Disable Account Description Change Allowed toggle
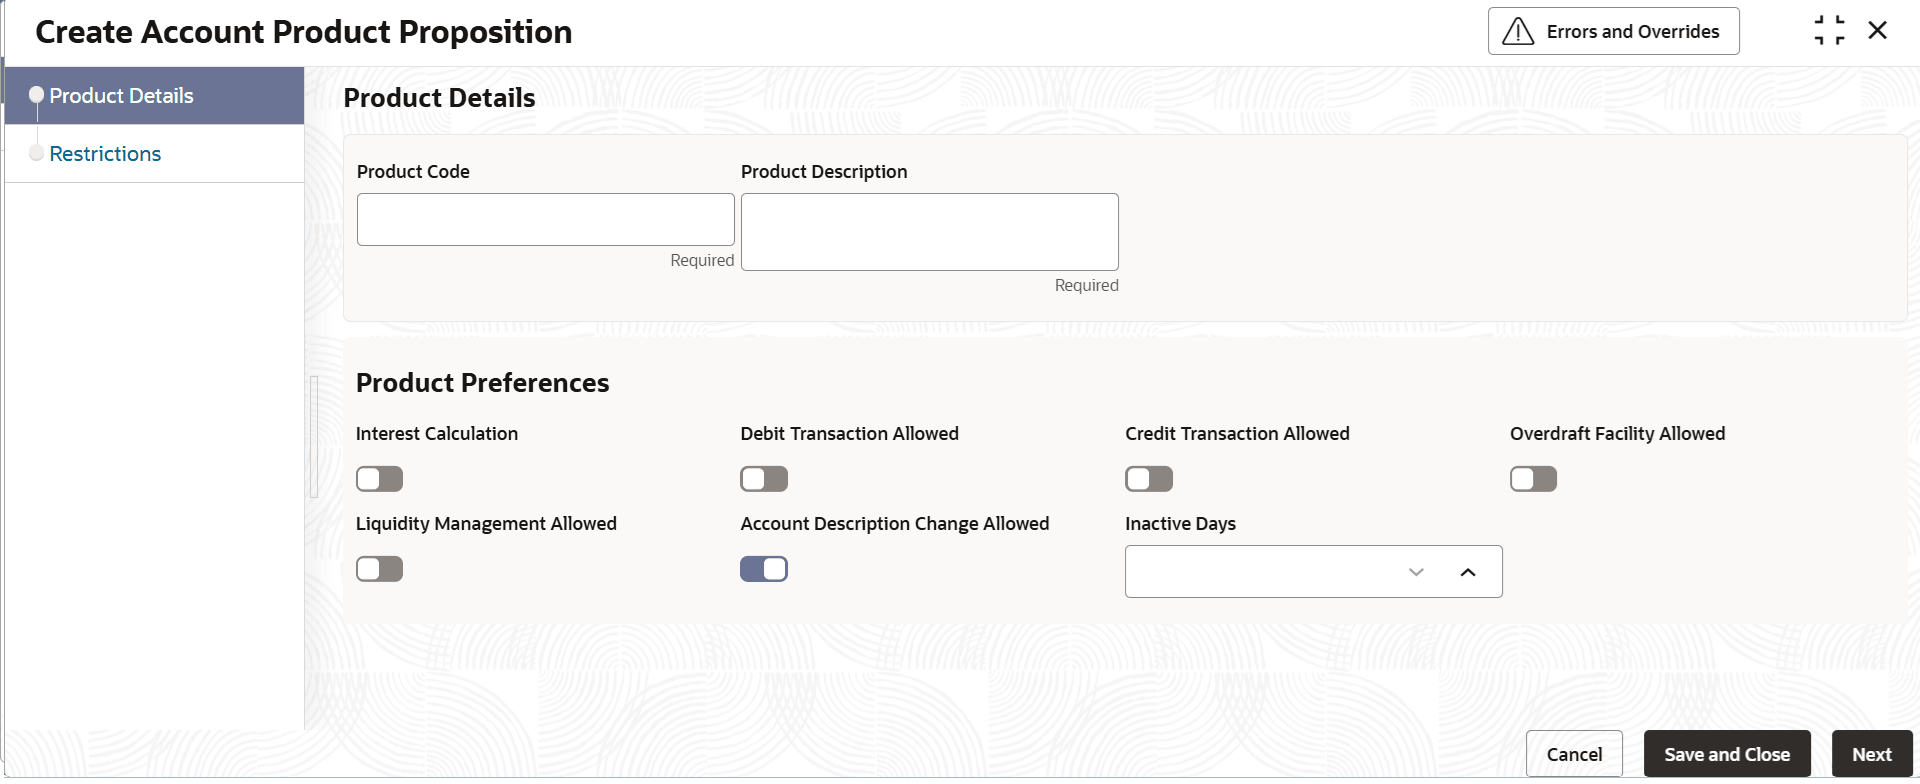Image resolution: width=1920 pixels, height=784 pixels. coord(764,569)
